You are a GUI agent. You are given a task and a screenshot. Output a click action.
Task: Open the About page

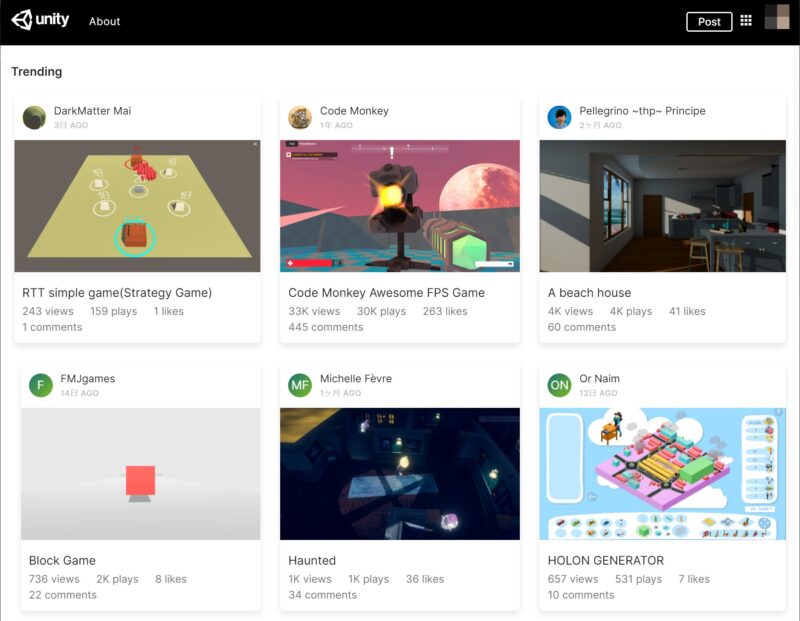(x=103, y=20)
